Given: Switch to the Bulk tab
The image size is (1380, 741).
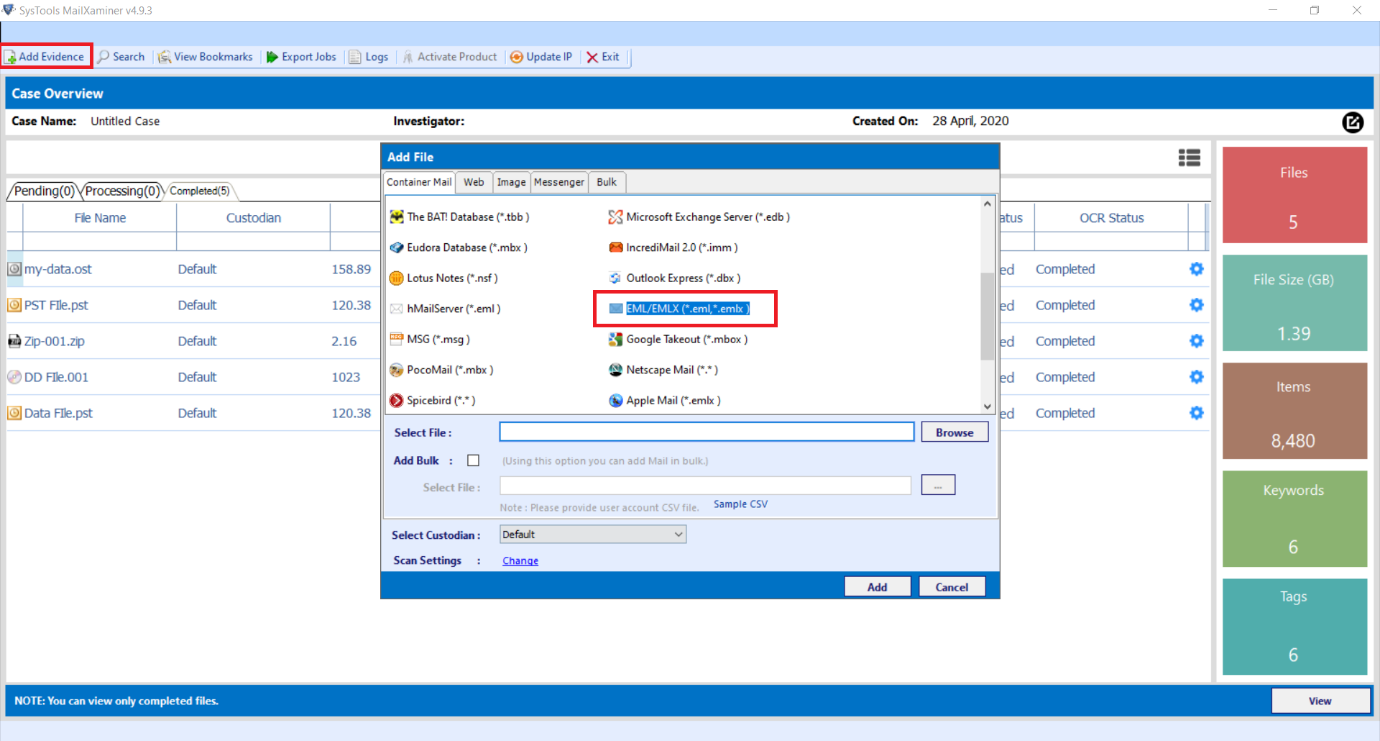Looking at the screenshot, I should point(607,182).
